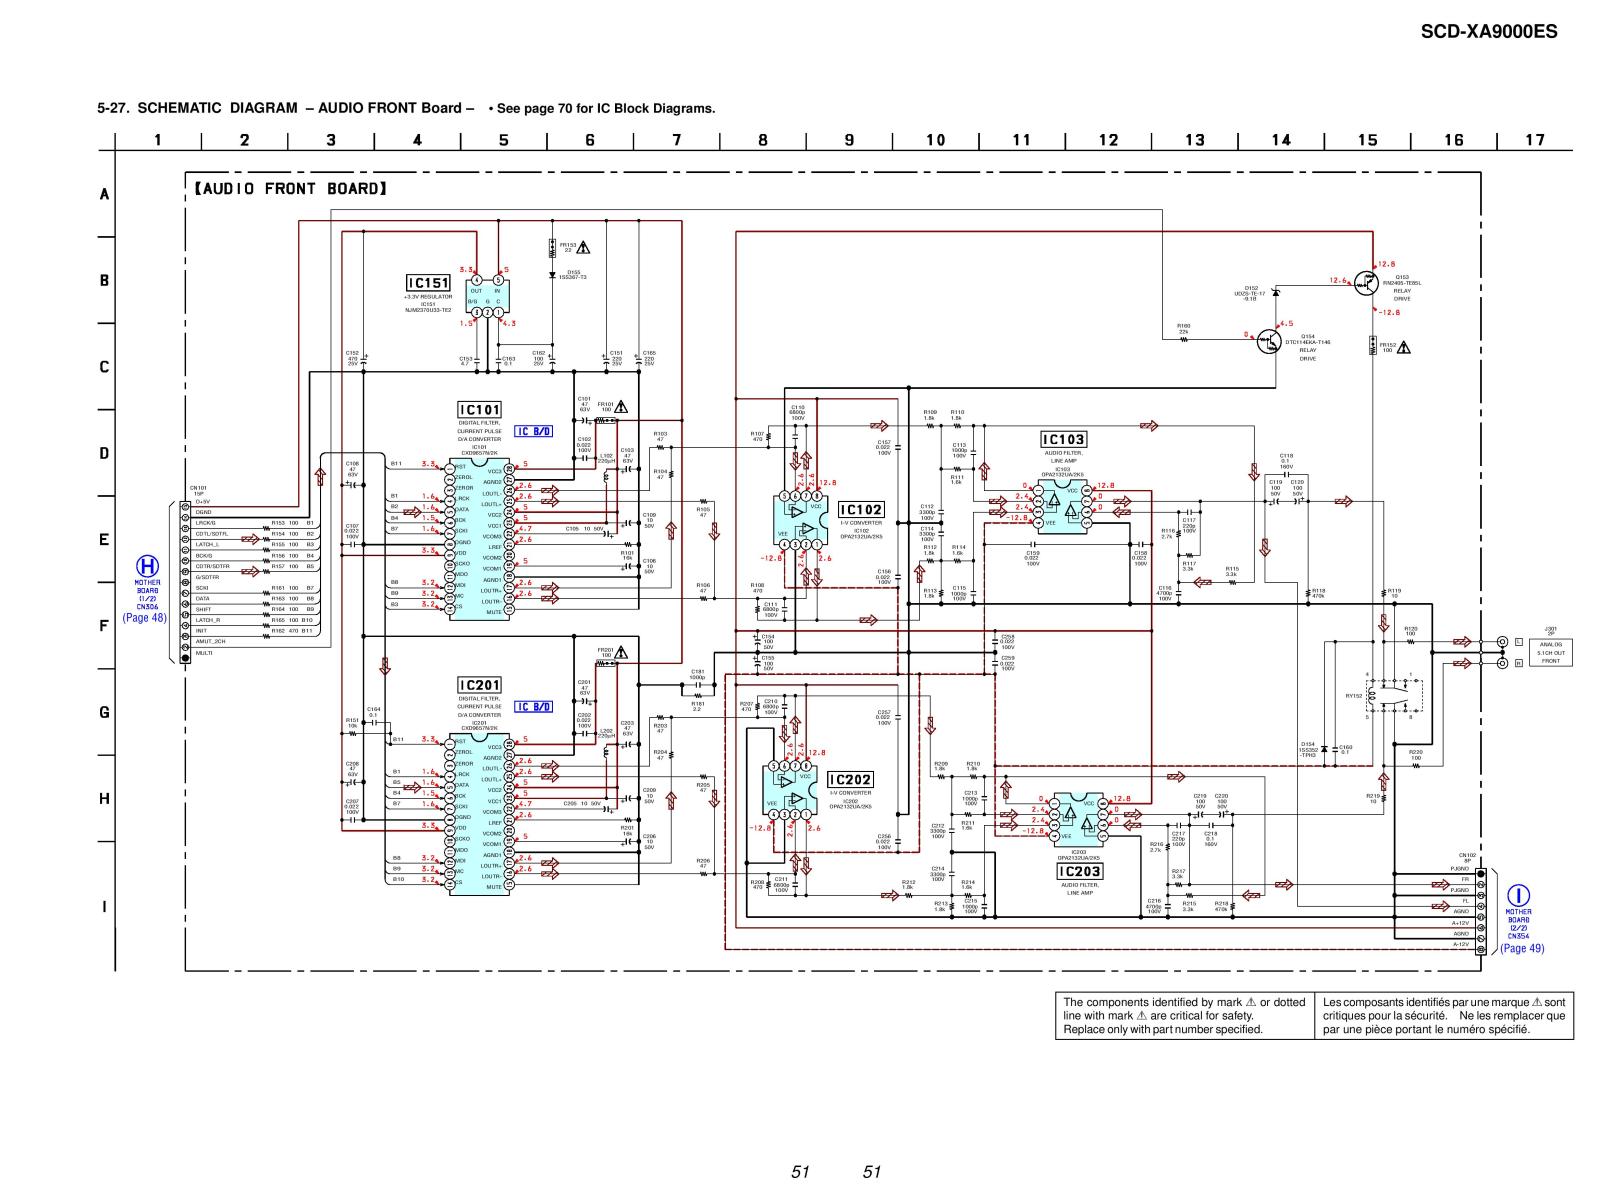Image resolution: width=1599 pixels, height=1202 pixels.
Task: Click 'See page 70 for IC Block Diagrams' note
Action: coord(602,108)
